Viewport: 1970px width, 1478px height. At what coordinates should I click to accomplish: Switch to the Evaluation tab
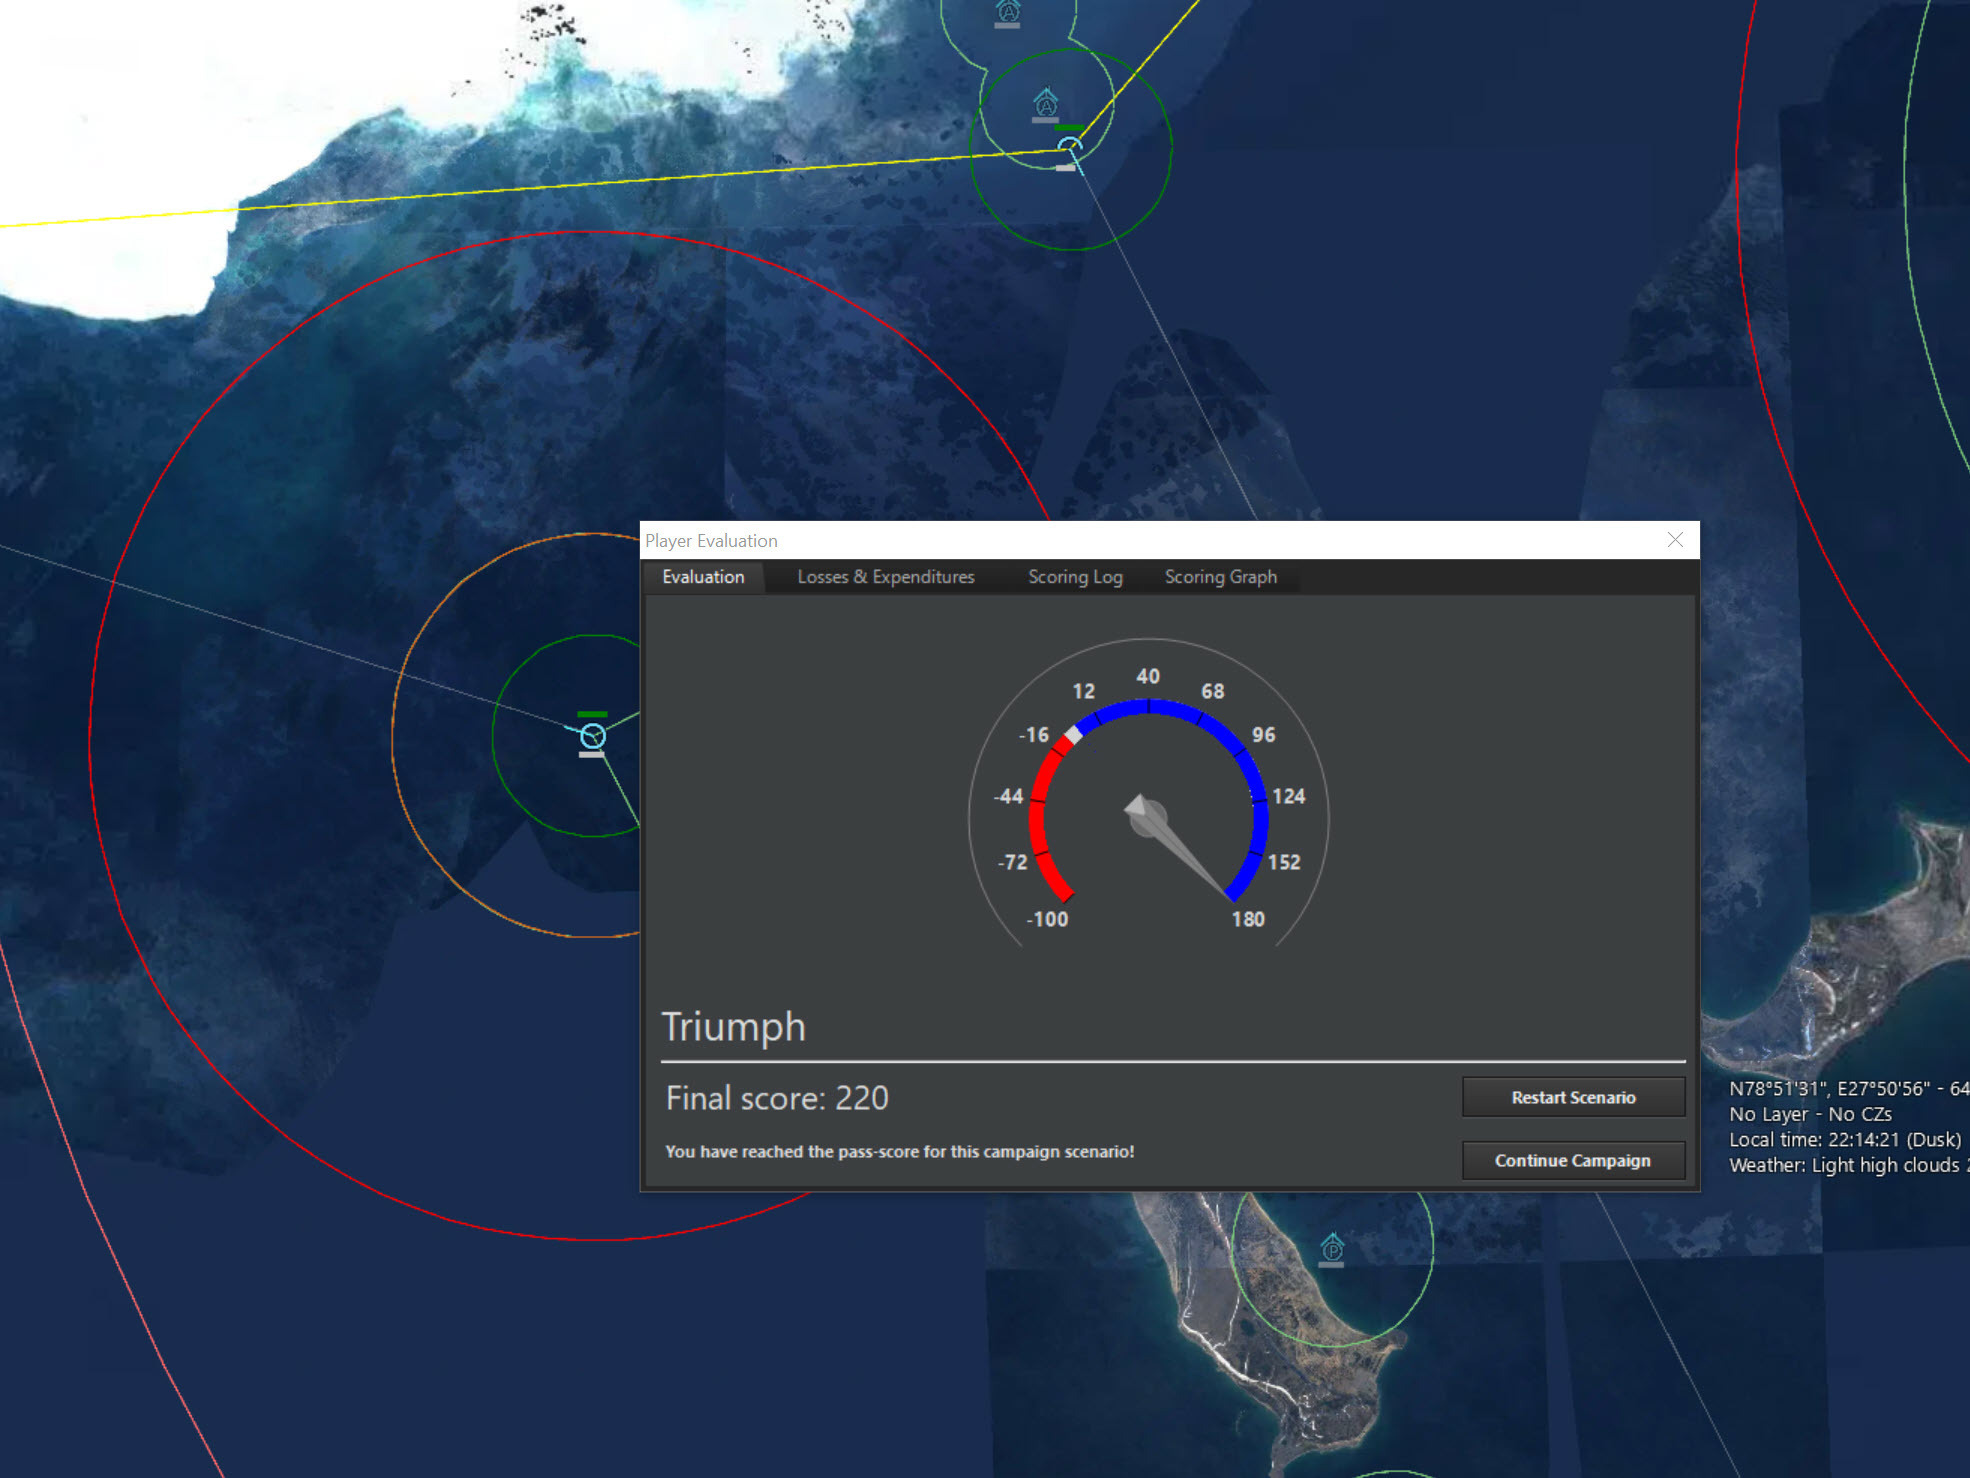[x=703, y=577]
